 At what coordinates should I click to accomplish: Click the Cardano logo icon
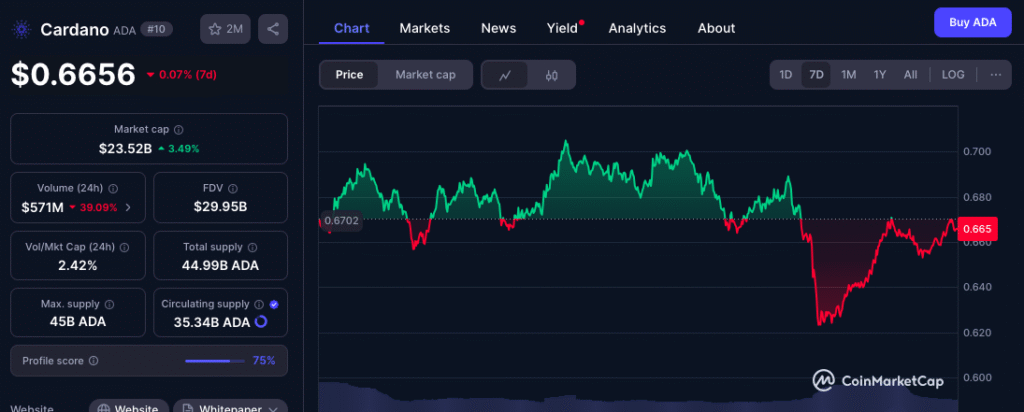point(23,29)
